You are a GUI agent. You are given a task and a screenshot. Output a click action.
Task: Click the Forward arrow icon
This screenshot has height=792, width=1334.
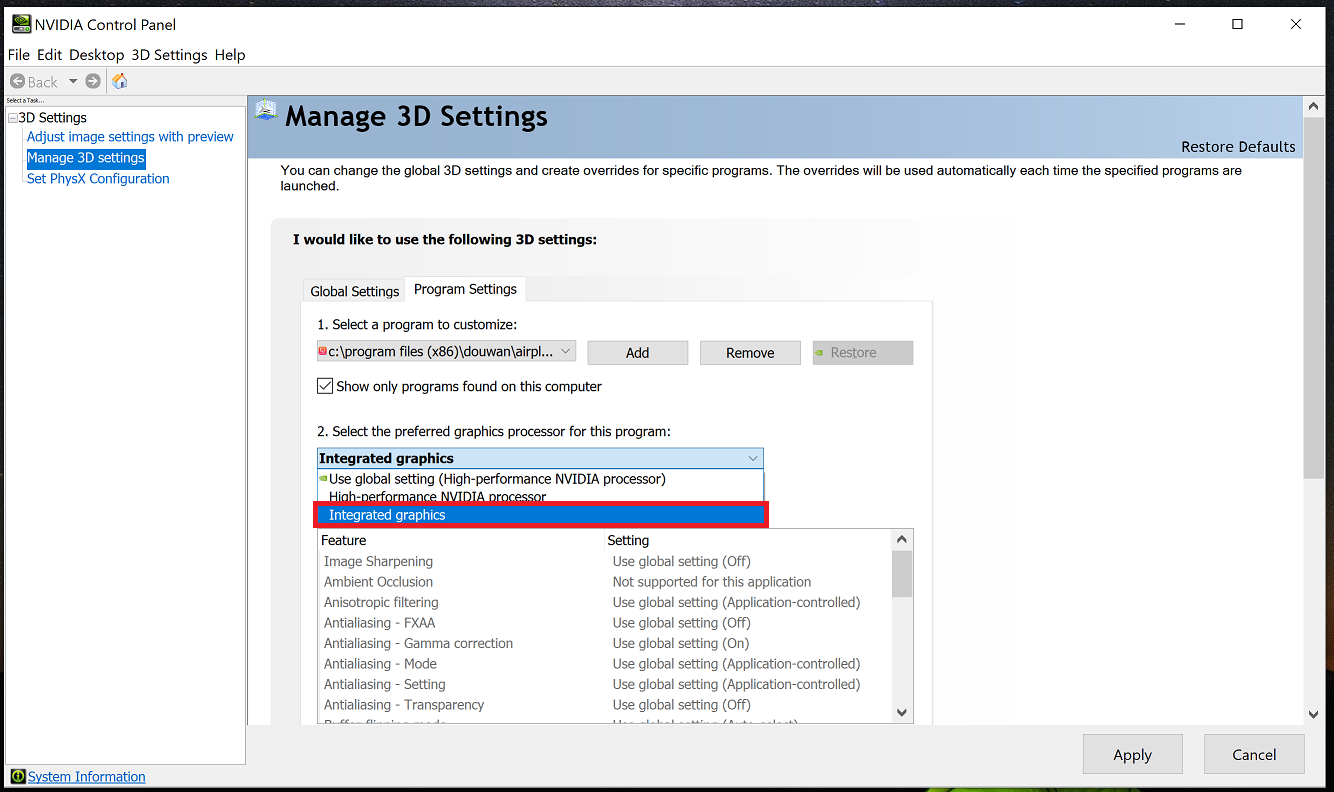point(93,81)
